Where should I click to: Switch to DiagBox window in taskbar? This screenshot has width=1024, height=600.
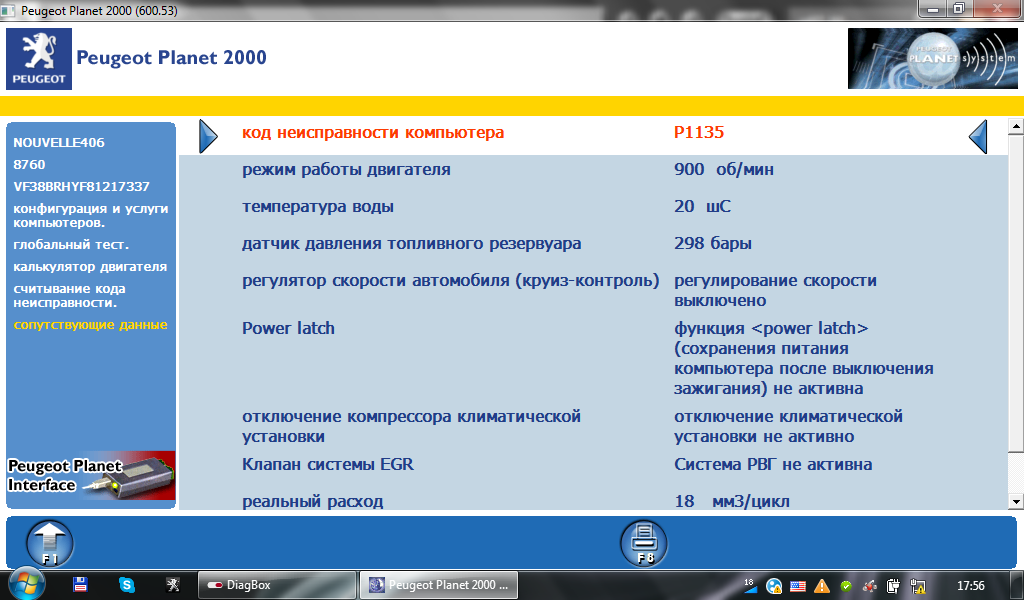277,585
